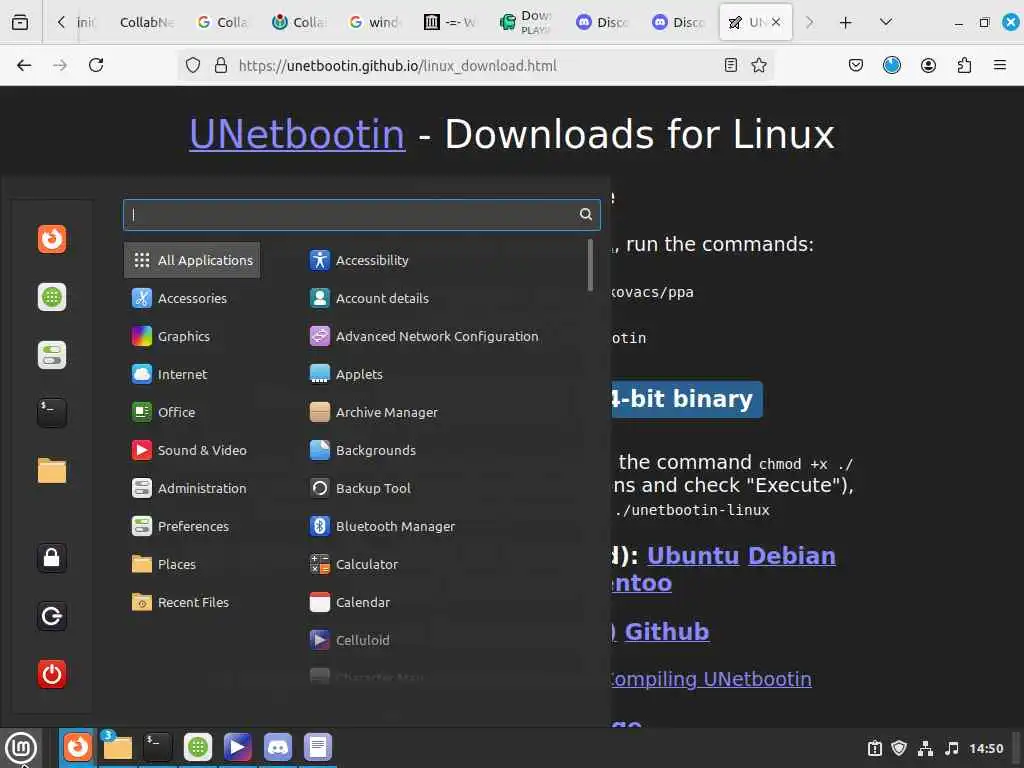Open Terminal from the menu favorites sidebar
Screen dimensions: 1024x768
(52, 413)
